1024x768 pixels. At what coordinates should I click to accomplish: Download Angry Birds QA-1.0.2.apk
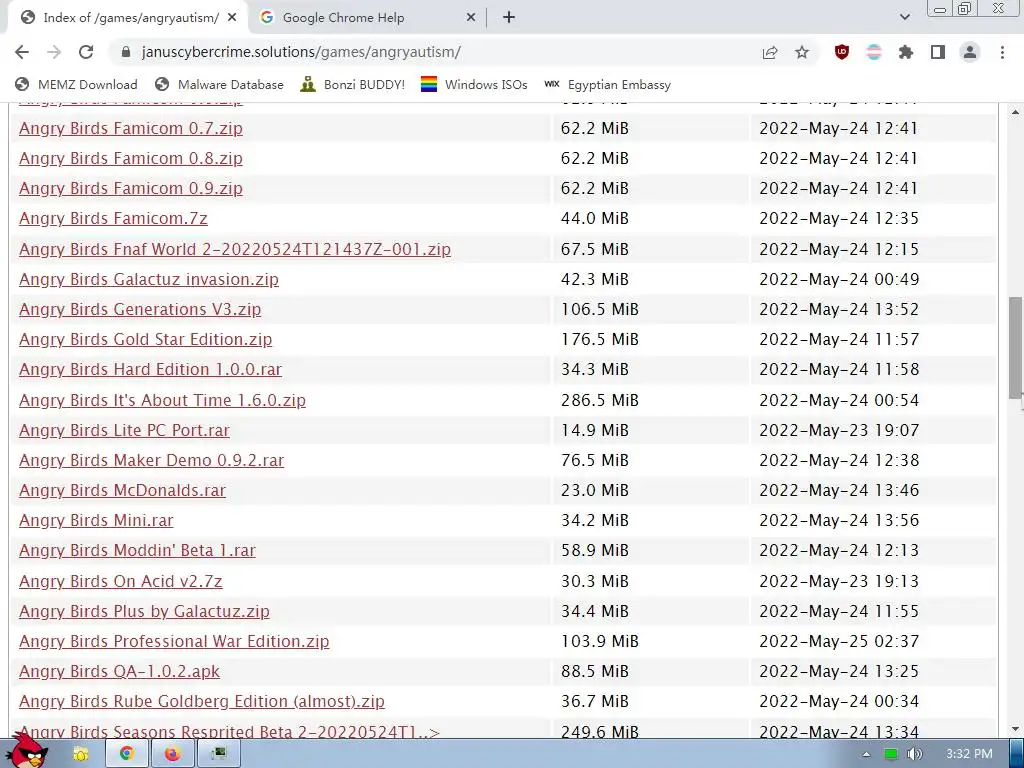point(120,671)
